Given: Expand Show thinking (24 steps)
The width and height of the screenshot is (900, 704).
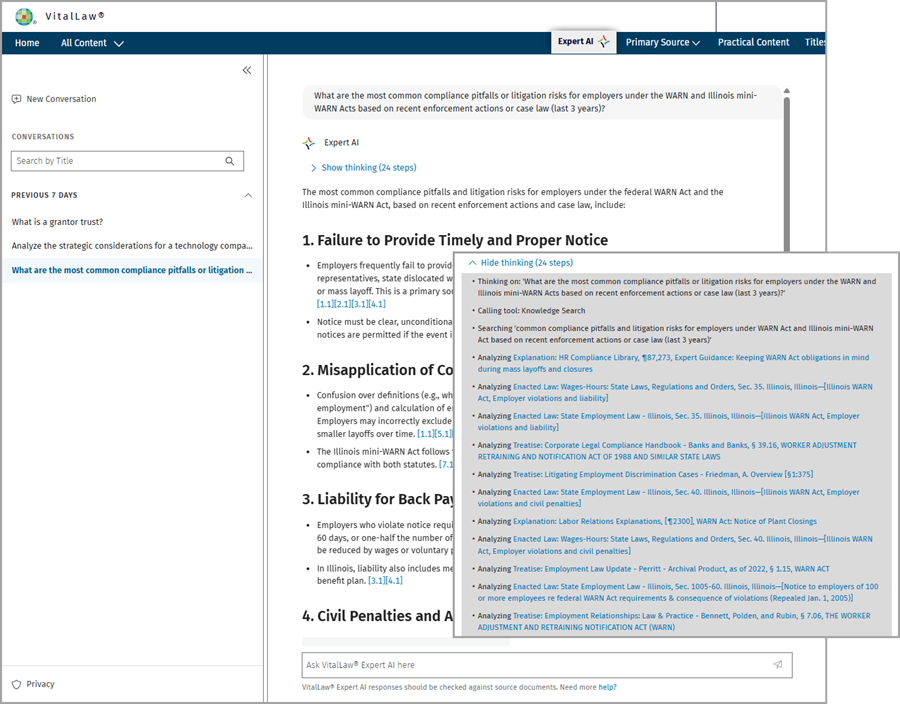Looking at the screenshot, I should 363,168.
